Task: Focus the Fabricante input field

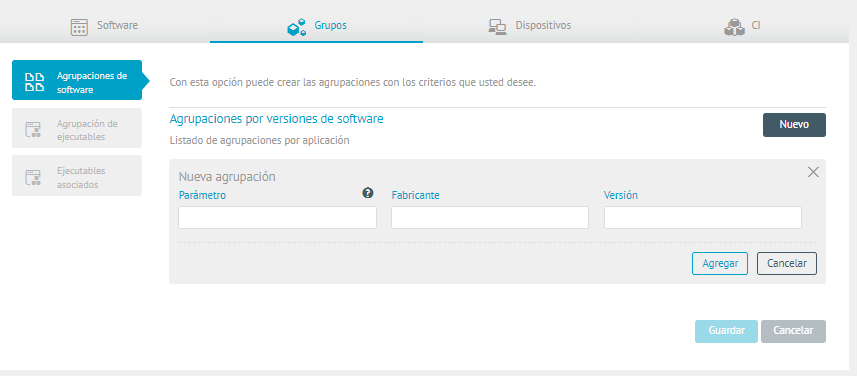Action: coord(490,218)
